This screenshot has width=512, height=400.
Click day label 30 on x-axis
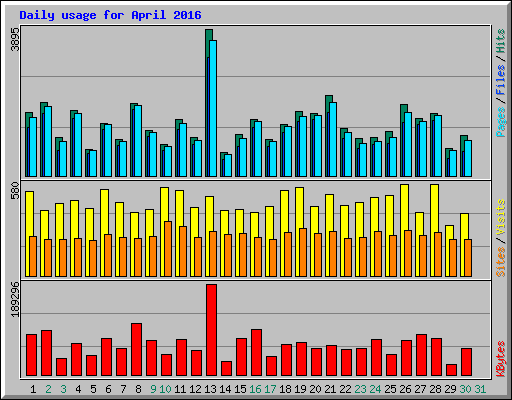pos(465,389)
